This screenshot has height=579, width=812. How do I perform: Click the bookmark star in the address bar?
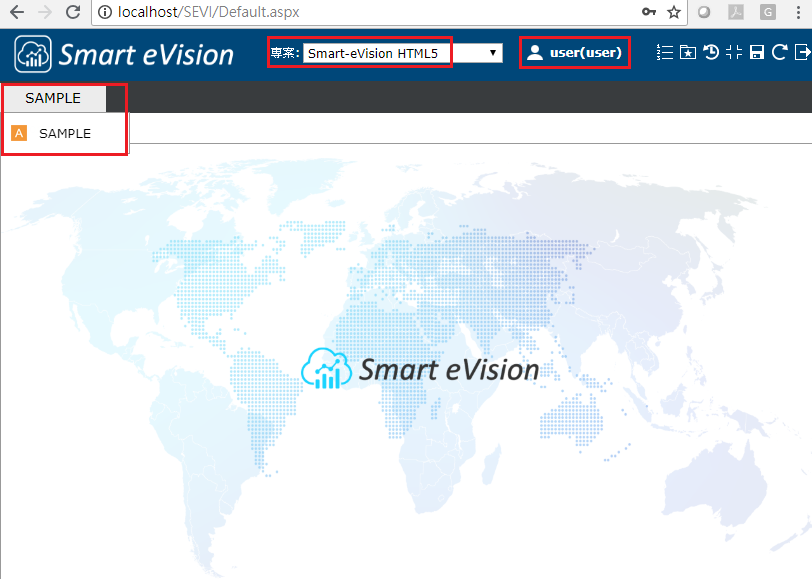pos(672,12)
